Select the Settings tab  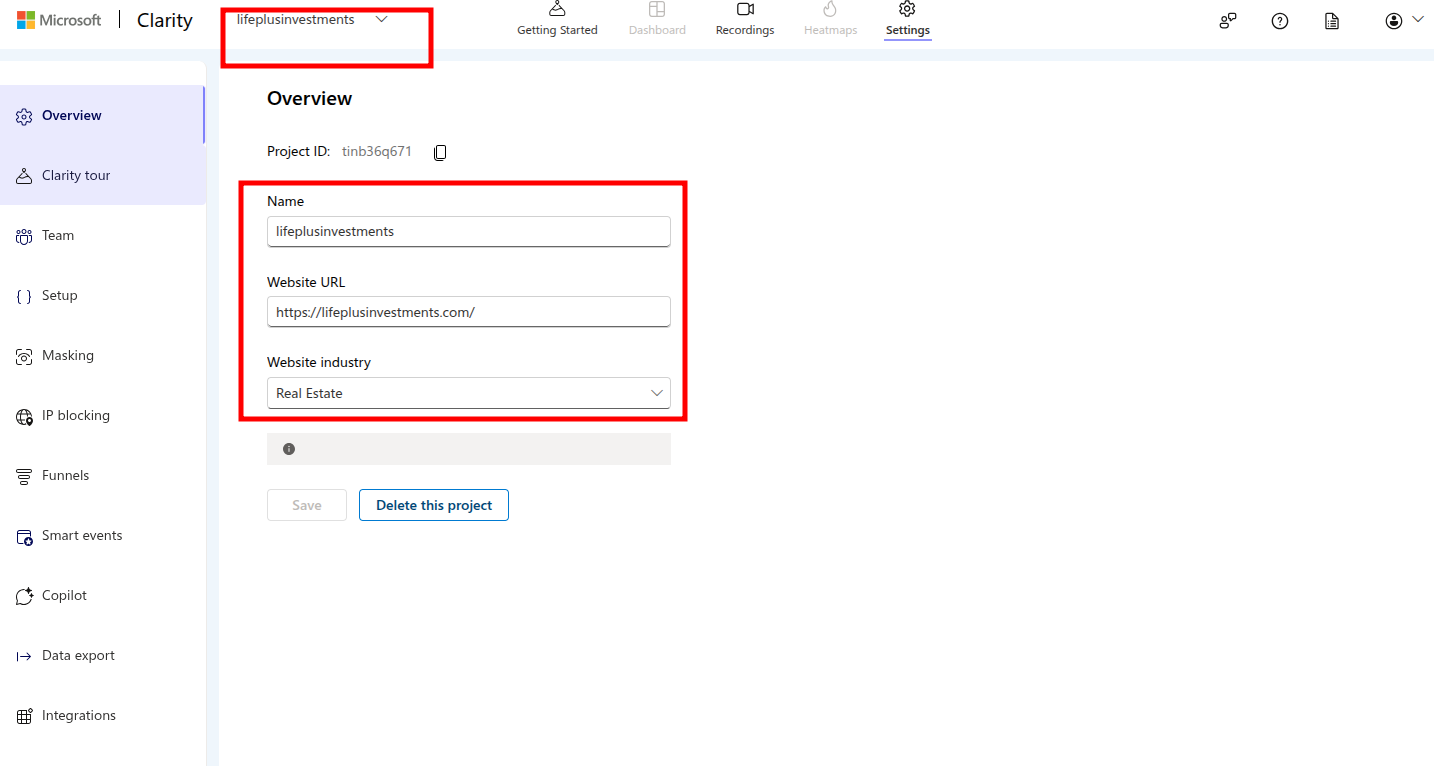(x=907, y=19)
